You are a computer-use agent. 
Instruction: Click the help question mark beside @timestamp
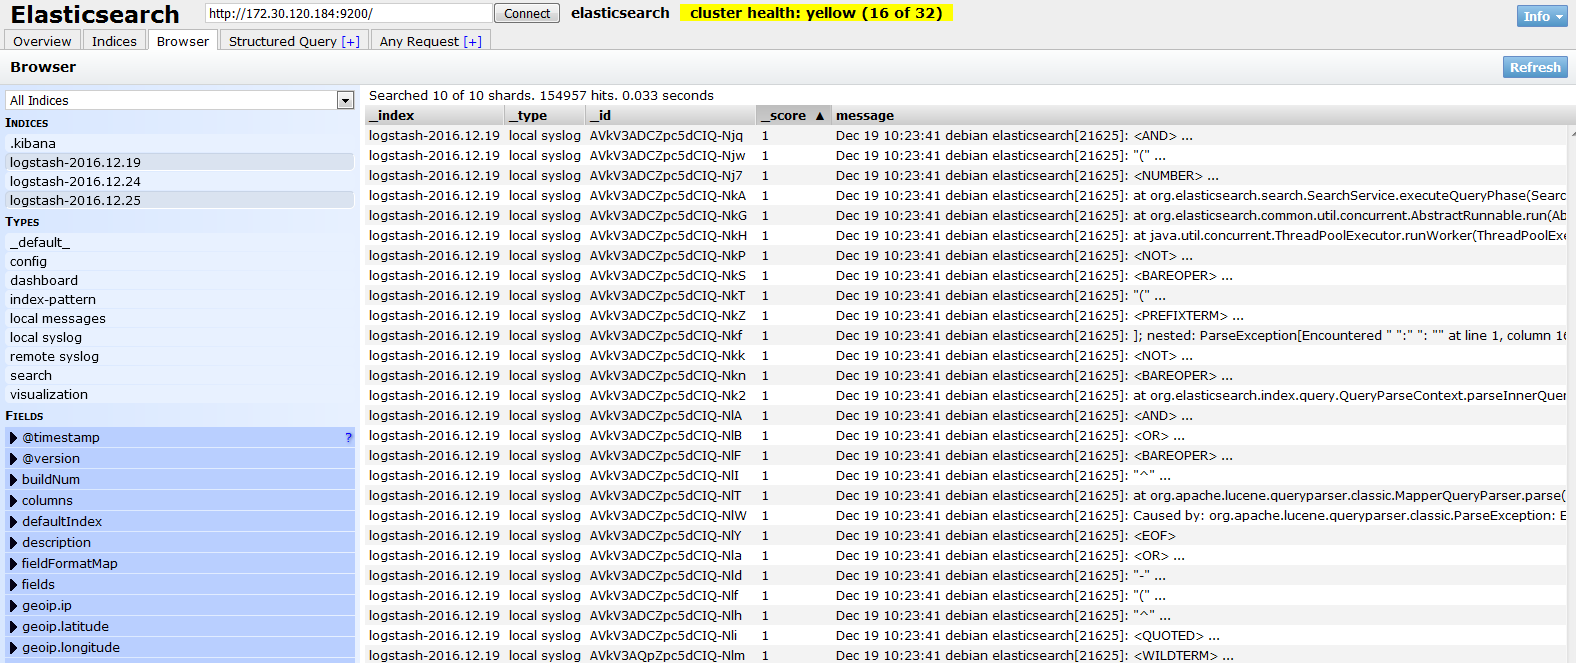[348, 437]
